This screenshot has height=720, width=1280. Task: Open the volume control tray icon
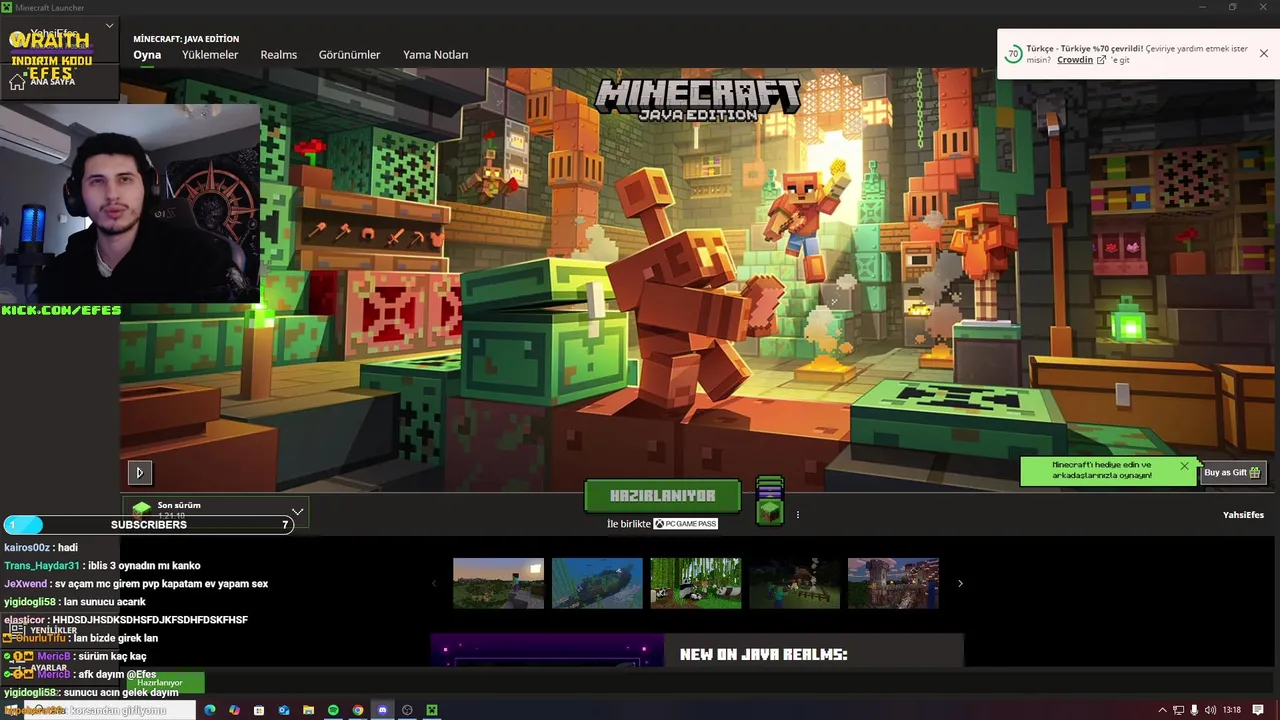click(x=1210, y=710)
